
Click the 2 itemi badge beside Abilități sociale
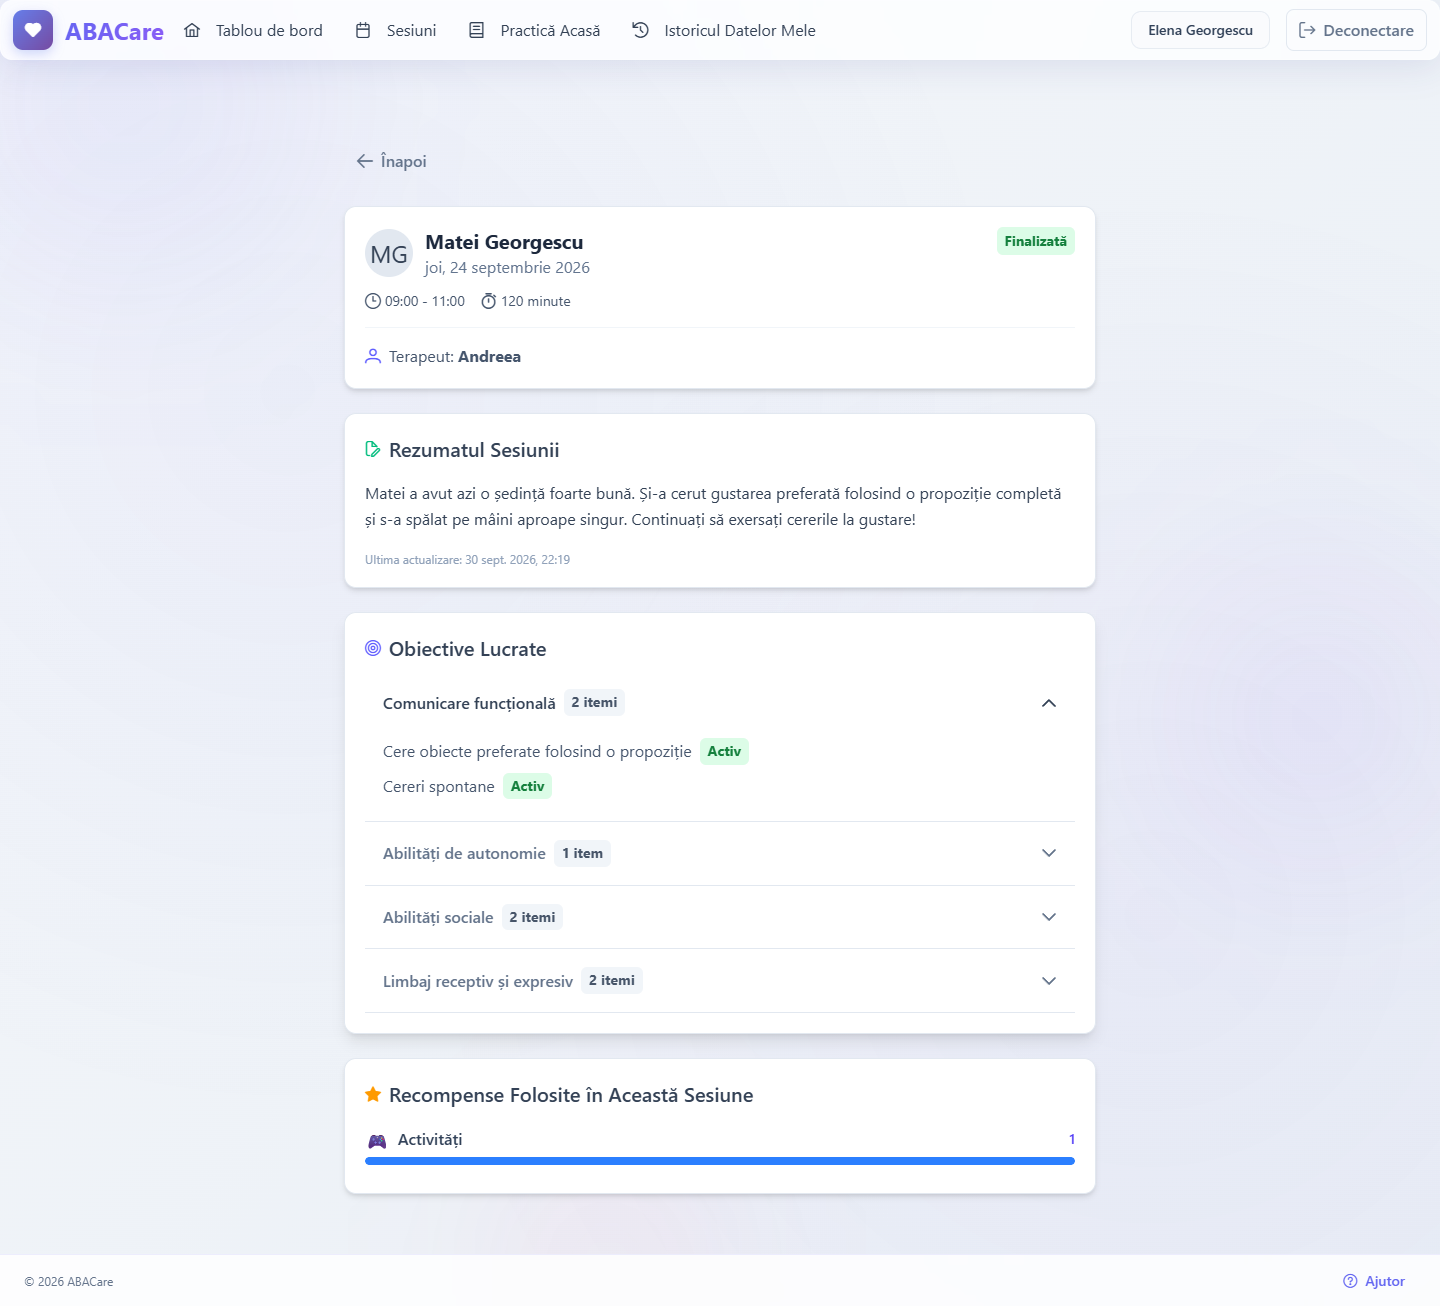[532, 917]
